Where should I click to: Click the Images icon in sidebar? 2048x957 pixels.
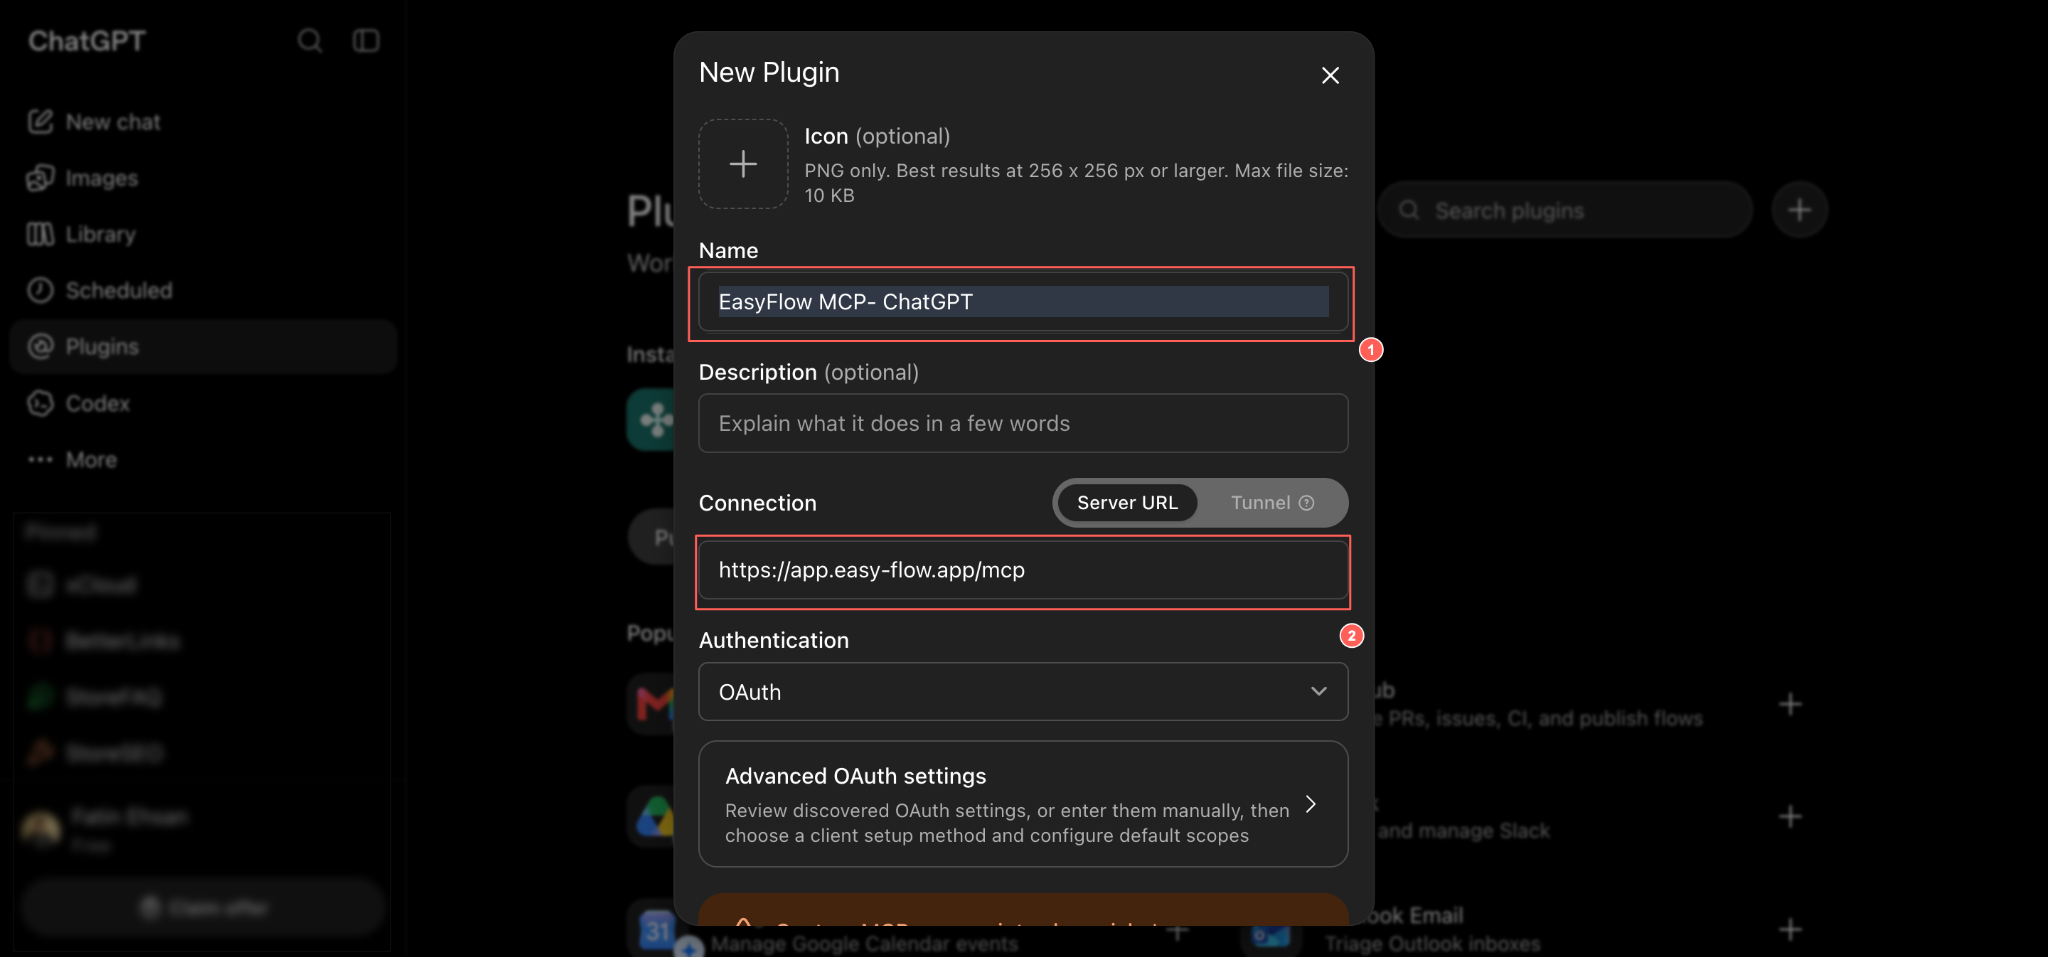(x=40, y=178)
